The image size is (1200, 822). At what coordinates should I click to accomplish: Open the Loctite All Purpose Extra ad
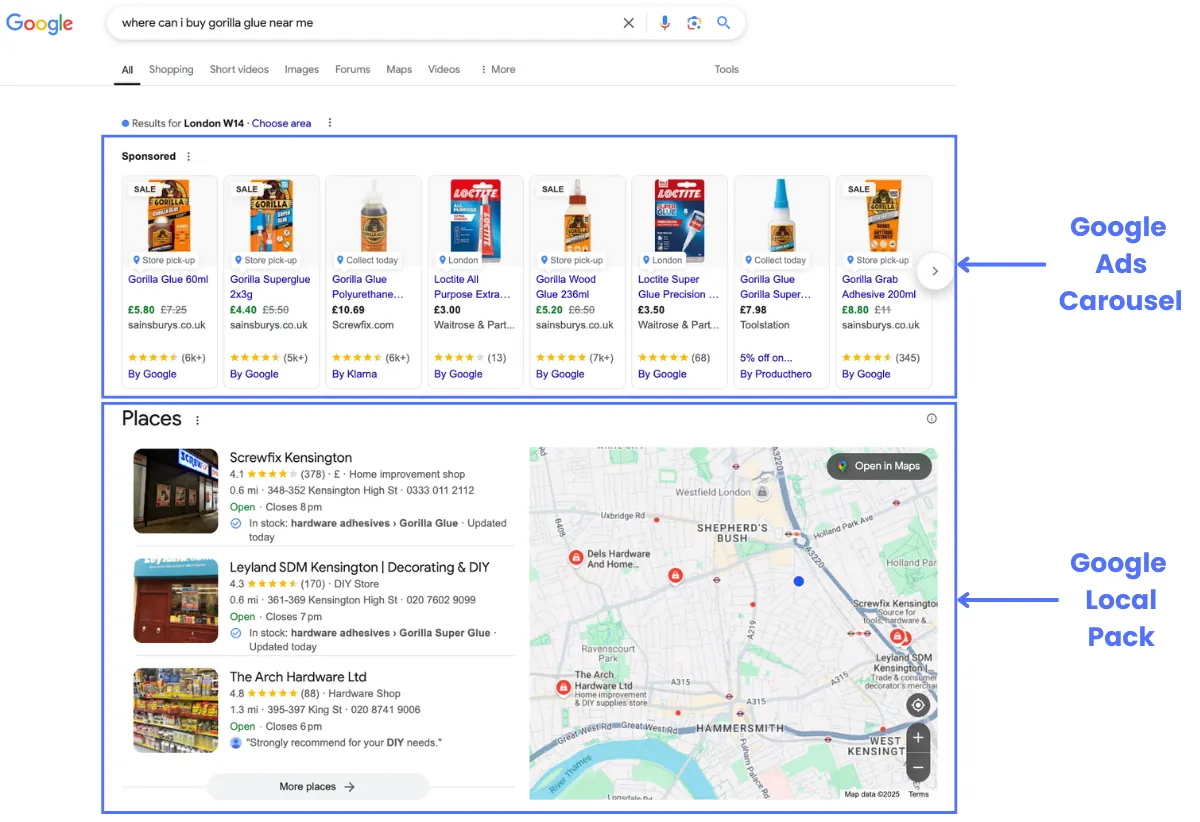475,281
